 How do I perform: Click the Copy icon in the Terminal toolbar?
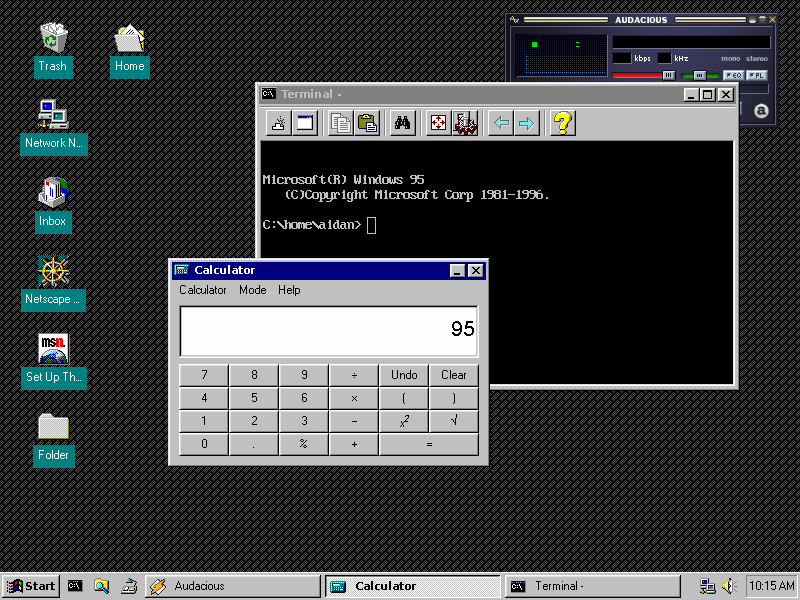[x=340, y=123]
